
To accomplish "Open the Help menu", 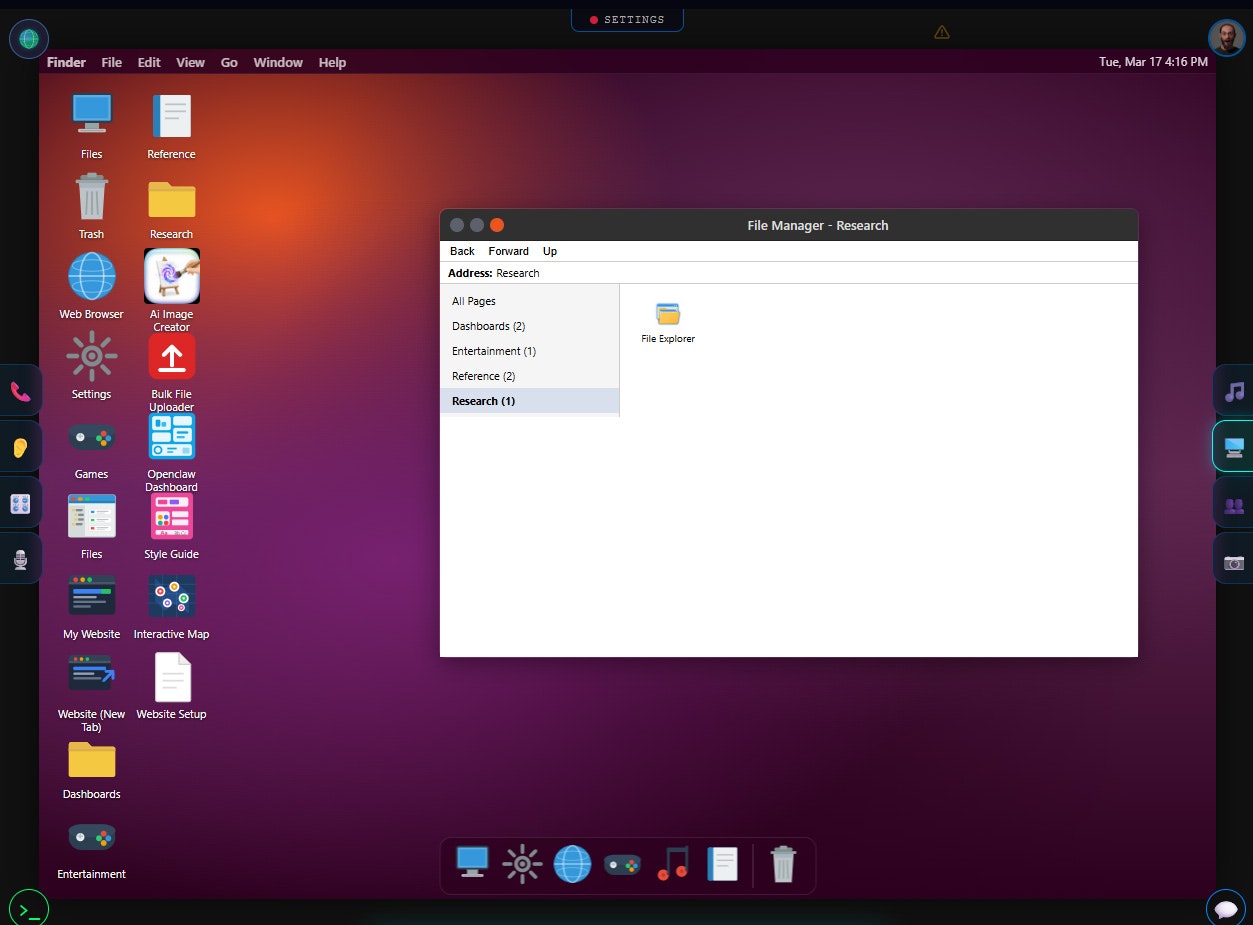I will coord(332,62).
